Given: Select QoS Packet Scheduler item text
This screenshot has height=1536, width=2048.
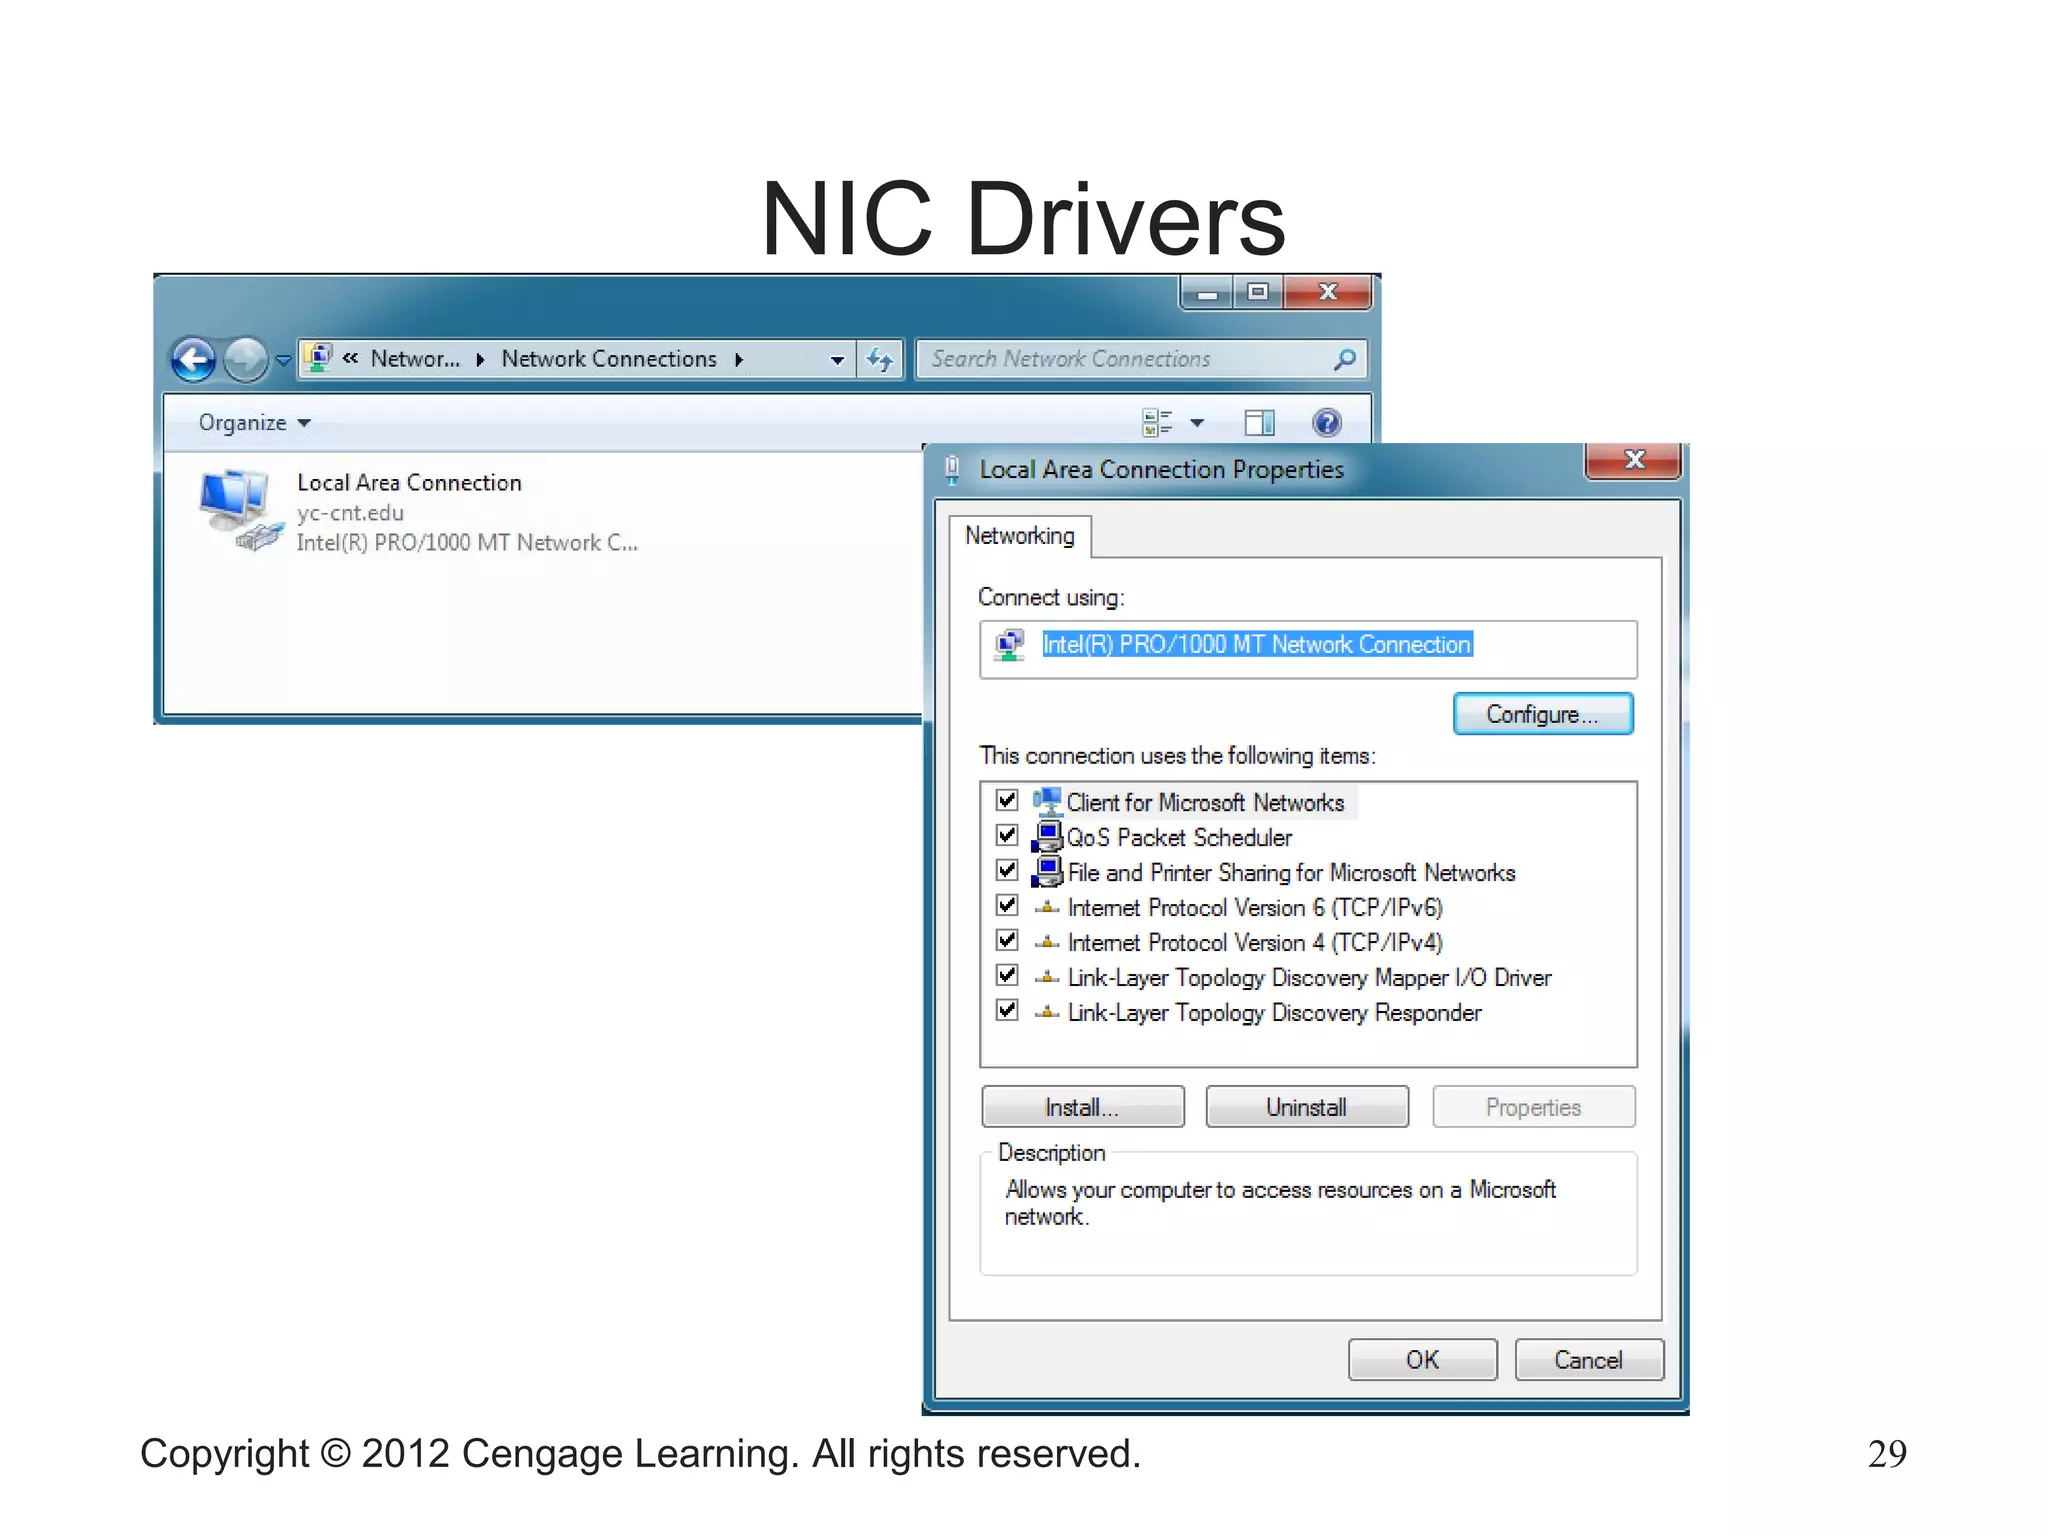Looking at the screenshot, I should tap(1179, 838).
